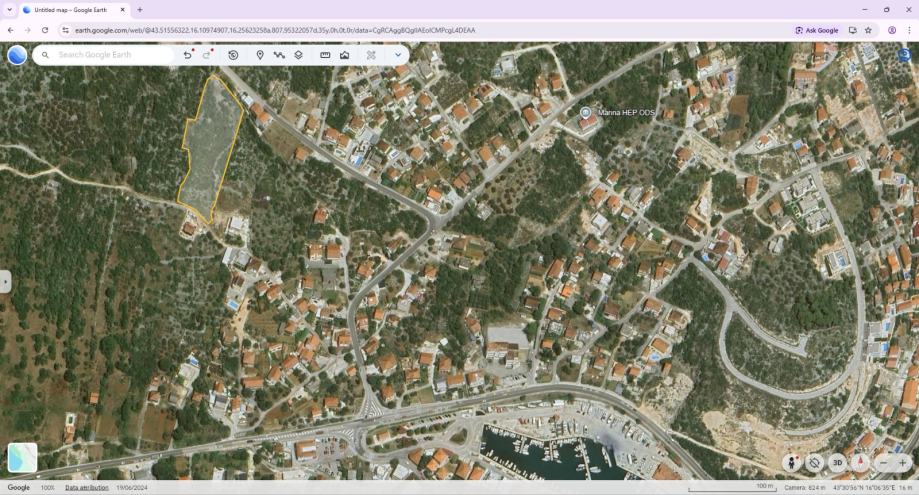Image resolution: width=919 pixels, height=495 pixels.
Task: Expand the left side panel handle
Action: pos(5,282)
